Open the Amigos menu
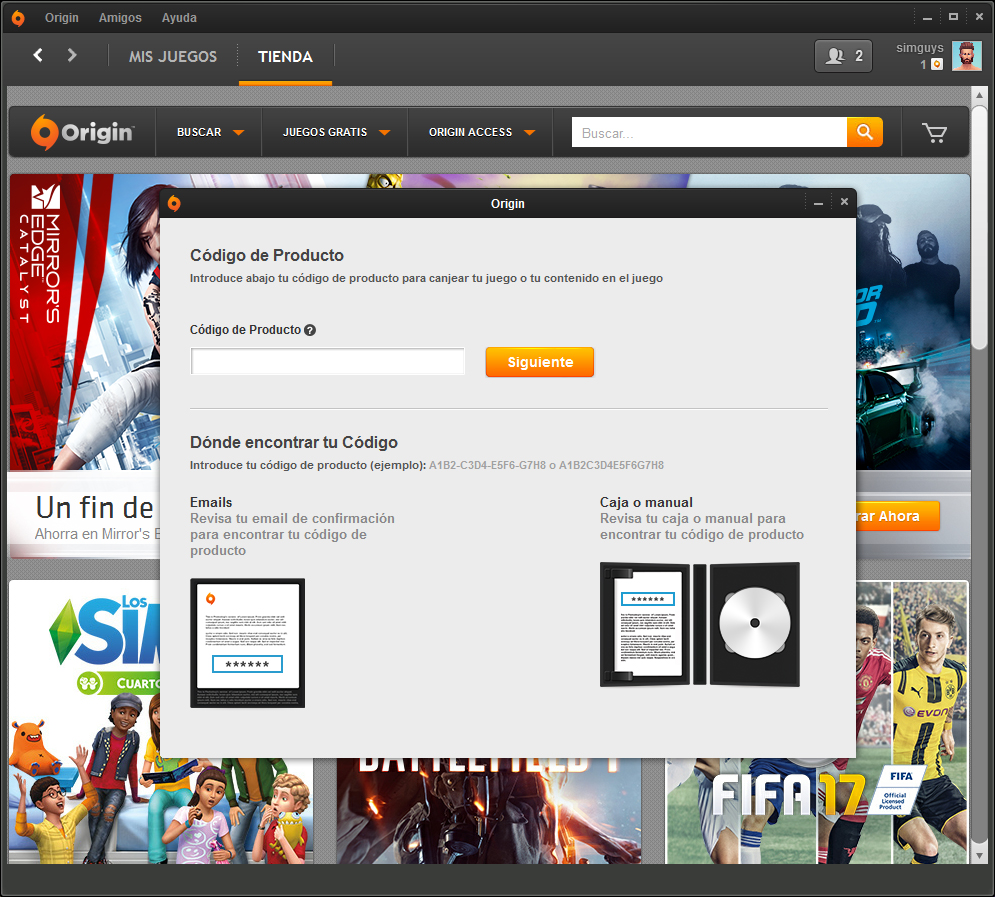The image size is (995, 897). coord(120,18)
